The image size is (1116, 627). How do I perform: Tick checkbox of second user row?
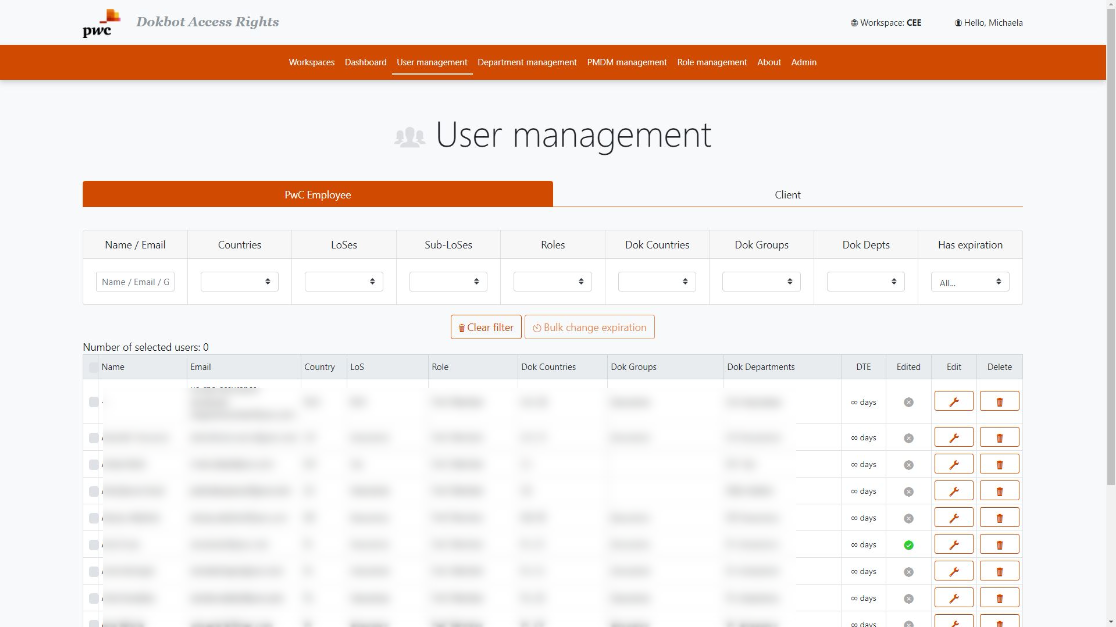point(93,438)
